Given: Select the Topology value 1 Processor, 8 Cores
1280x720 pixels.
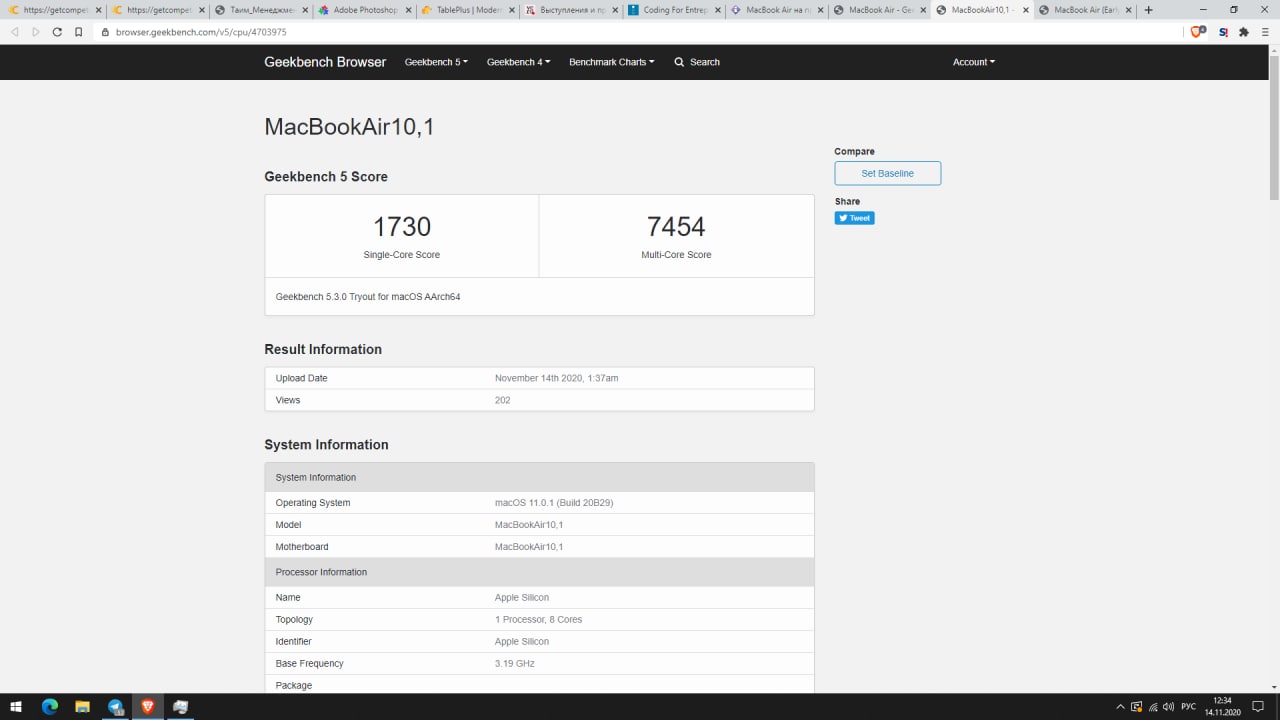Looking at the screenshot, I should coord(539,620).
